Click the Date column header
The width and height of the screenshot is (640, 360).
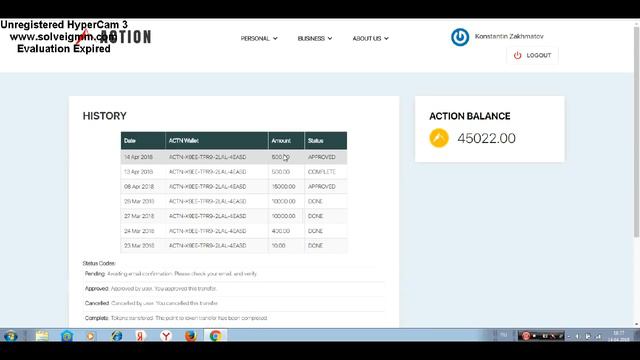143,140
